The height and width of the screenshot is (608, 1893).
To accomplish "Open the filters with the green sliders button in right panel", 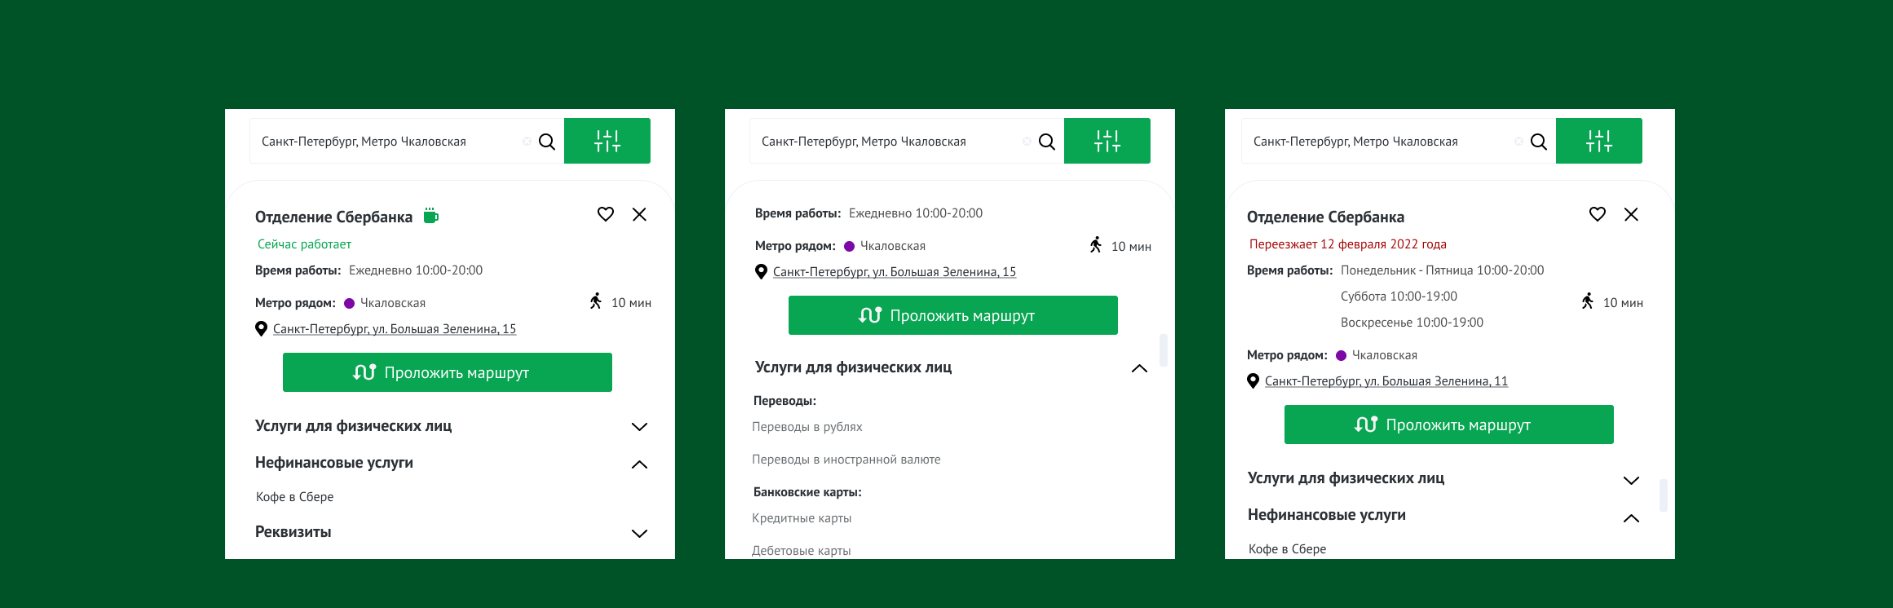I will pyautogui.click(x=1599, y=141).
